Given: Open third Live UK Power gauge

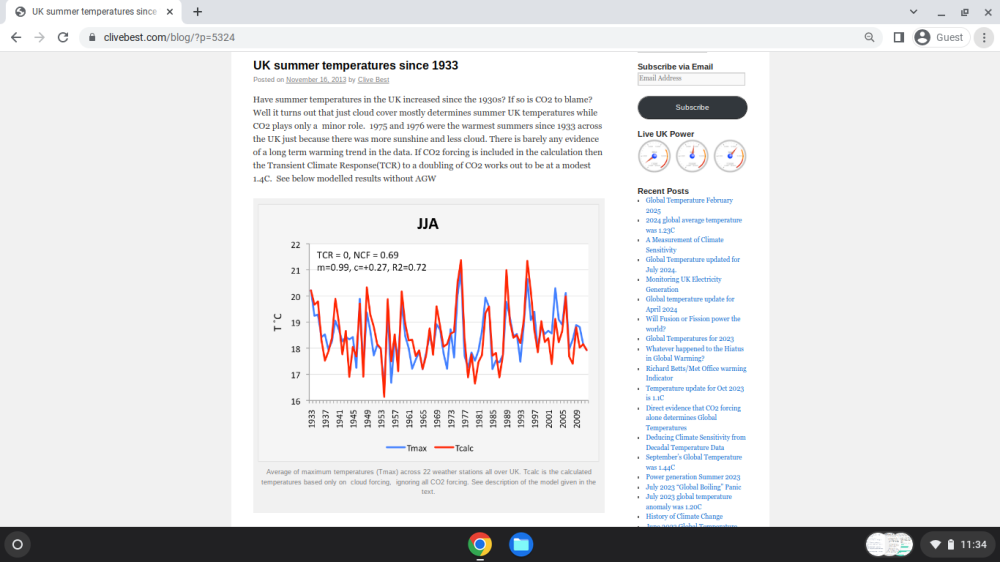Looking at the screenshot, I should pyautogui.click(x=730, y=156).
